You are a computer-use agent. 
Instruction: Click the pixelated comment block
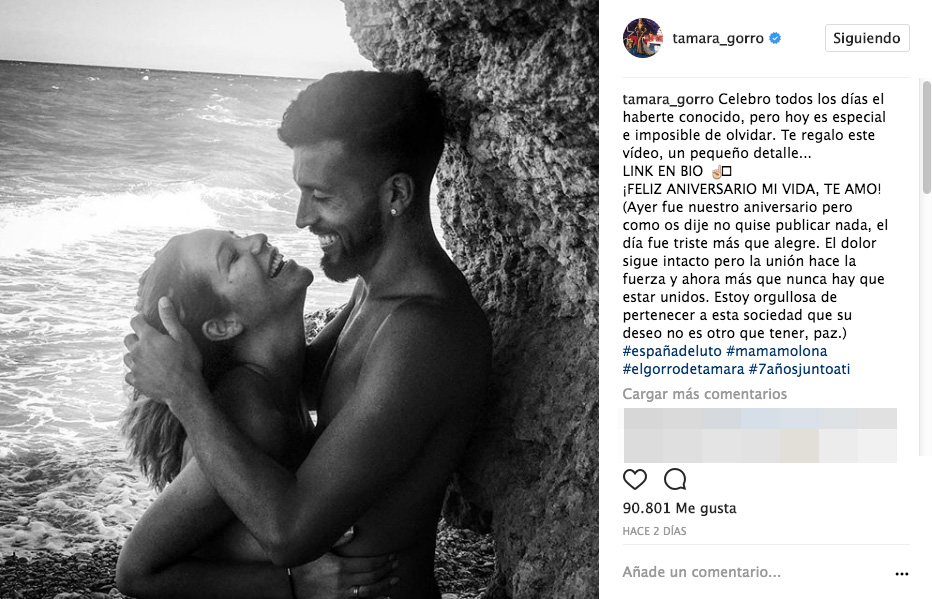click(760, 435)
